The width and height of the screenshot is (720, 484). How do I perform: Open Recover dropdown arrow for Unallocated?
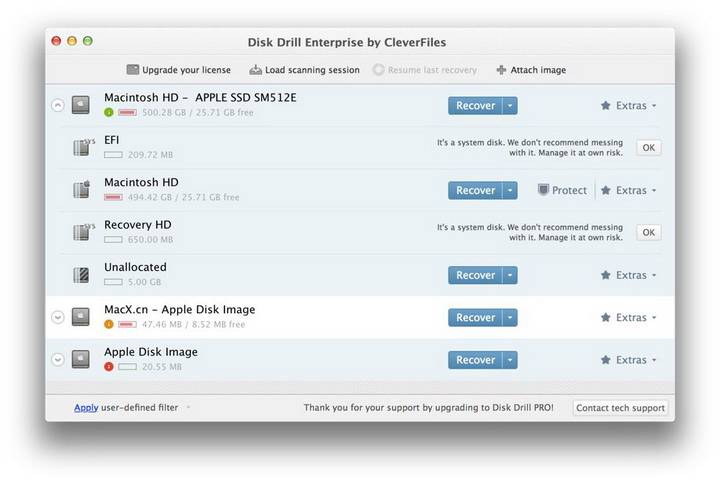(510, 275)
